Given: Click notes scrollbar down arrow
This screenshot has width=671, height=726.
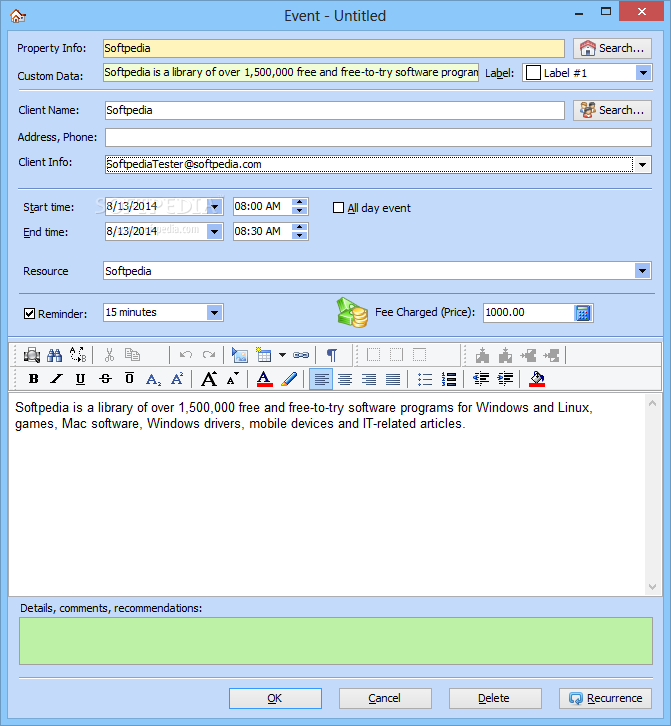Looking at the screenshot, I should click(x=652, y=587).
